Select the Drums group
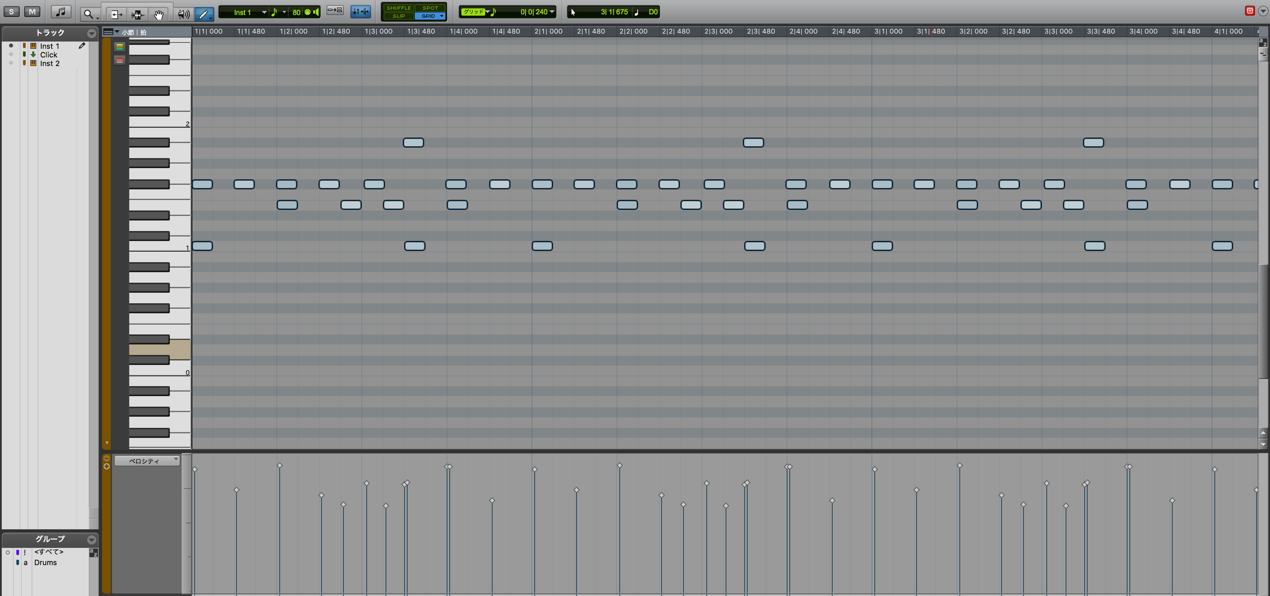 45,563
